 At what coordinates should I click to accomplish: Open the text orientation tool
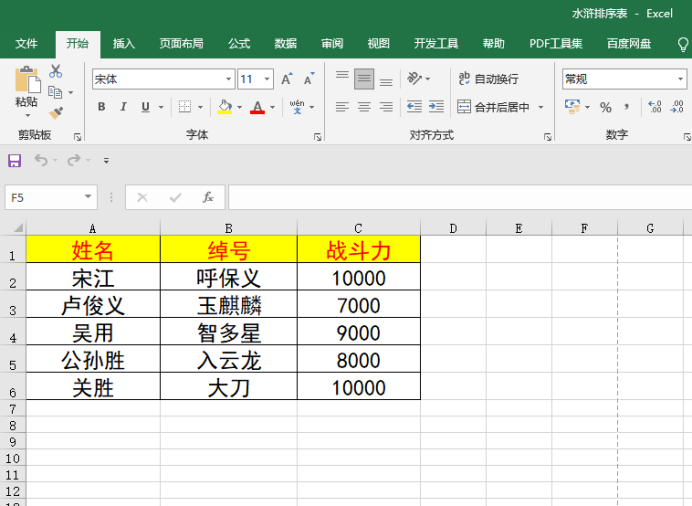(x=414, y=79)
